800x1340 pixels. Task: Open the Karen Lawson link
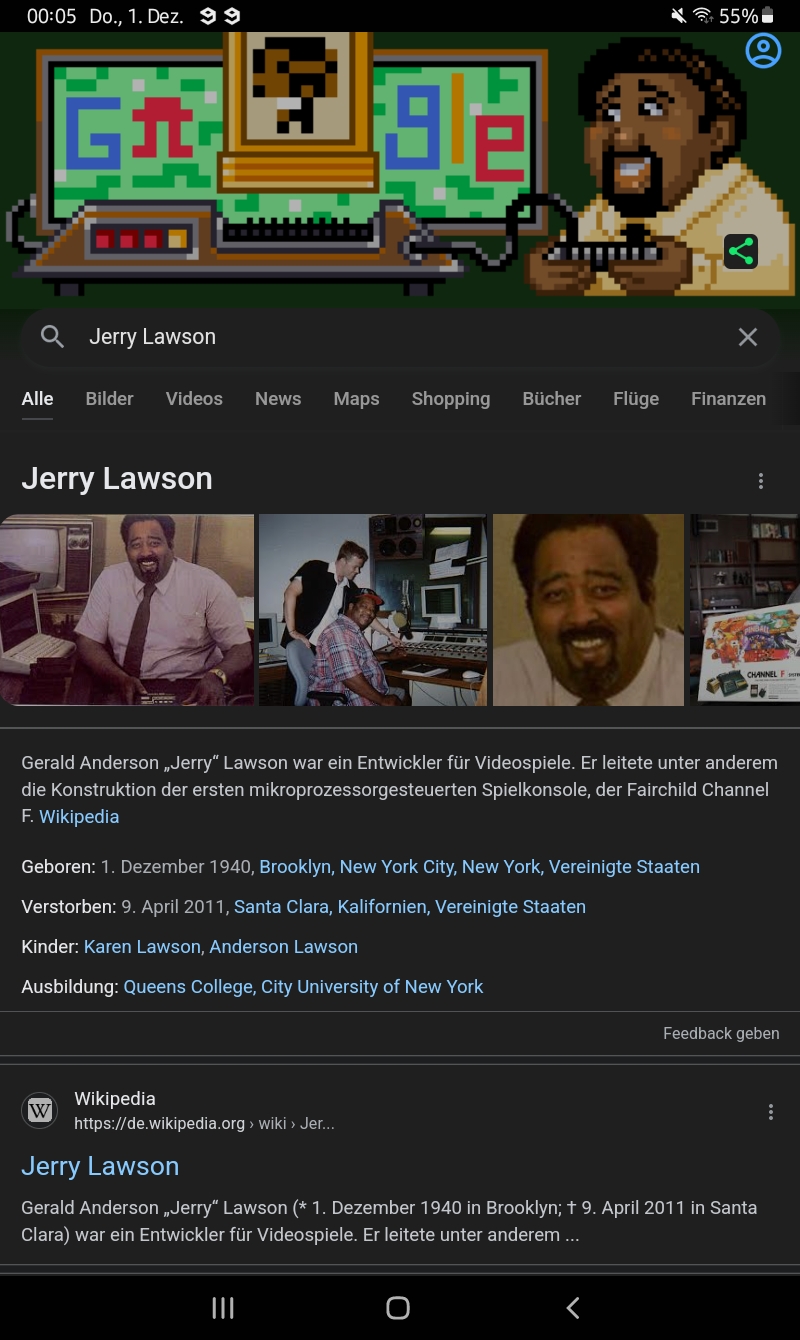point(143,947)
